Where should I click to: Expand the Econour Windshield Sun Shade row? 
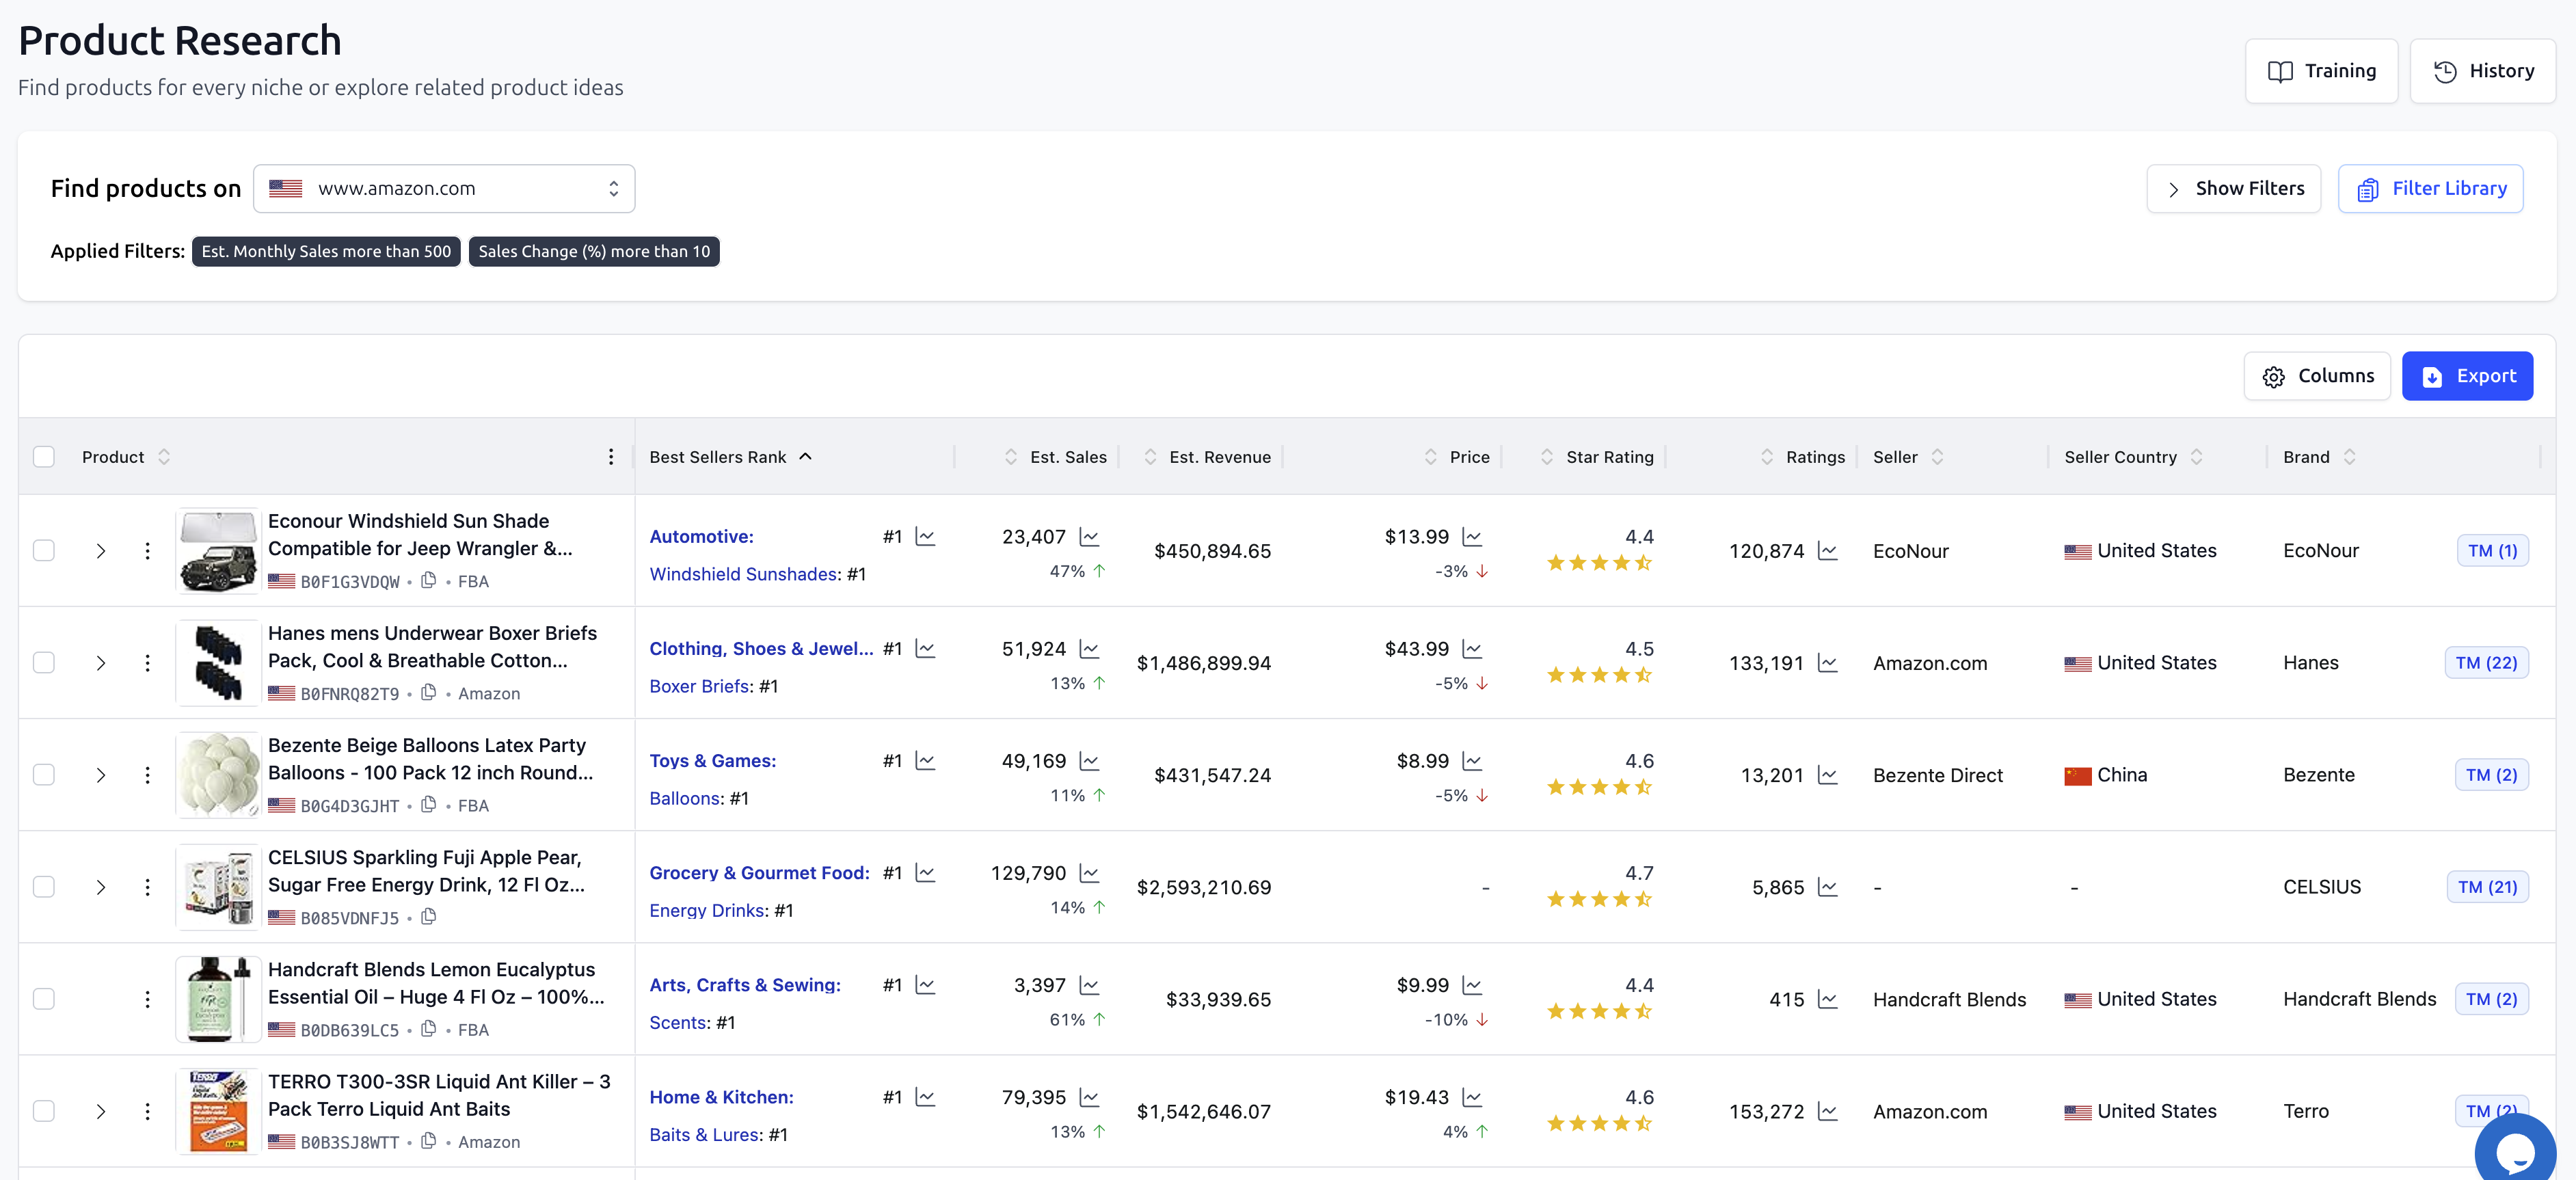tap(101, 551)
